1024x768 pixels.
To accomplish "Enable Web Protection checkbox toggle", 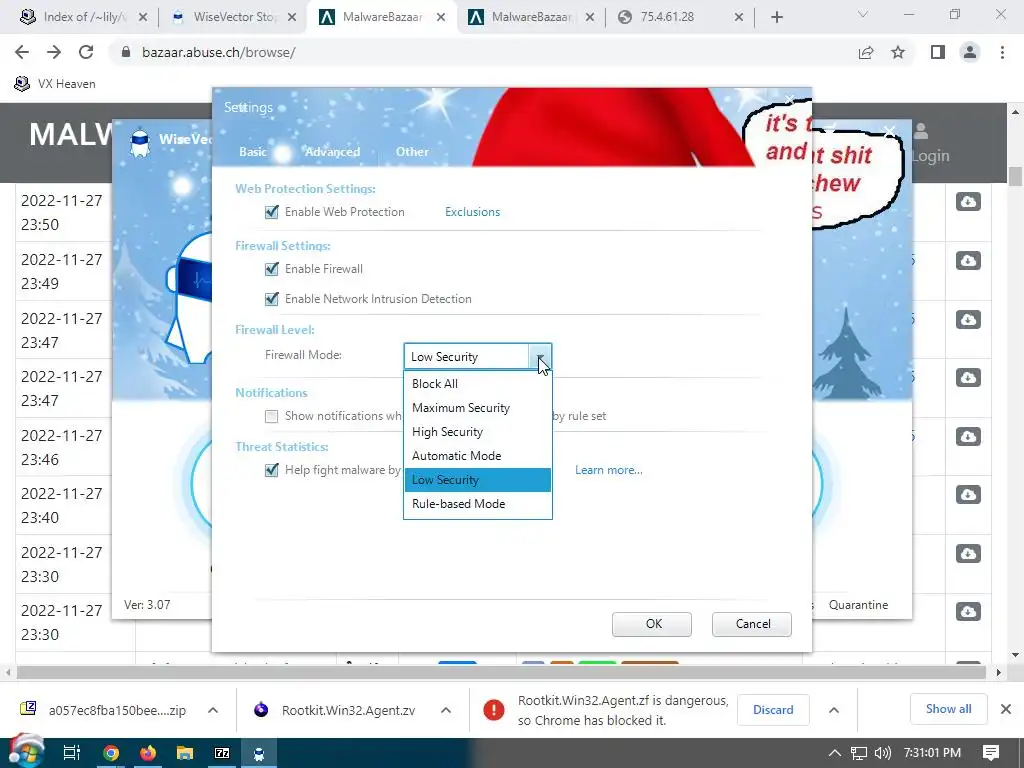I will pos(272,212).
